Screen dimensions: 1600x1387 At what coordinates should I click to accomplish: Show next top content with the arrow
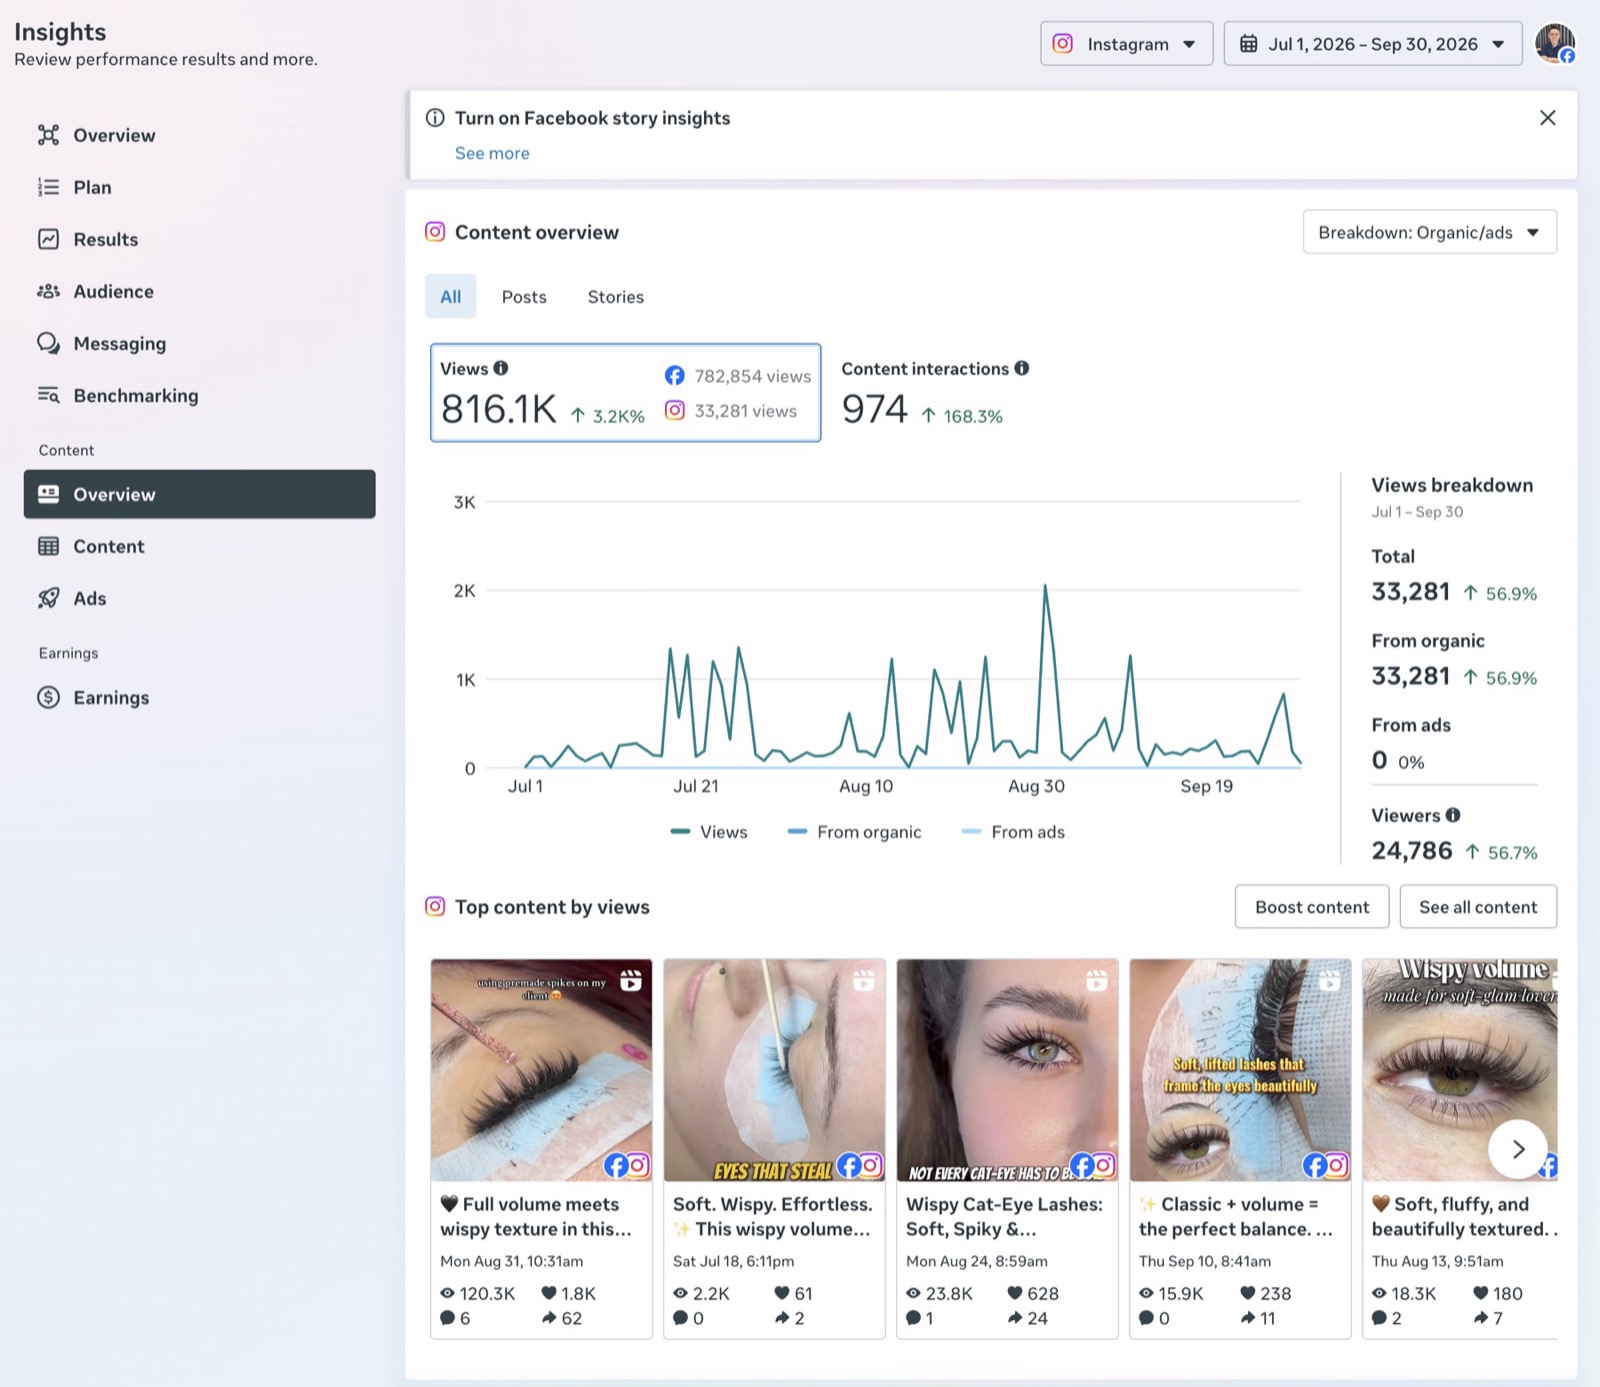[x=1518, y=1149]
